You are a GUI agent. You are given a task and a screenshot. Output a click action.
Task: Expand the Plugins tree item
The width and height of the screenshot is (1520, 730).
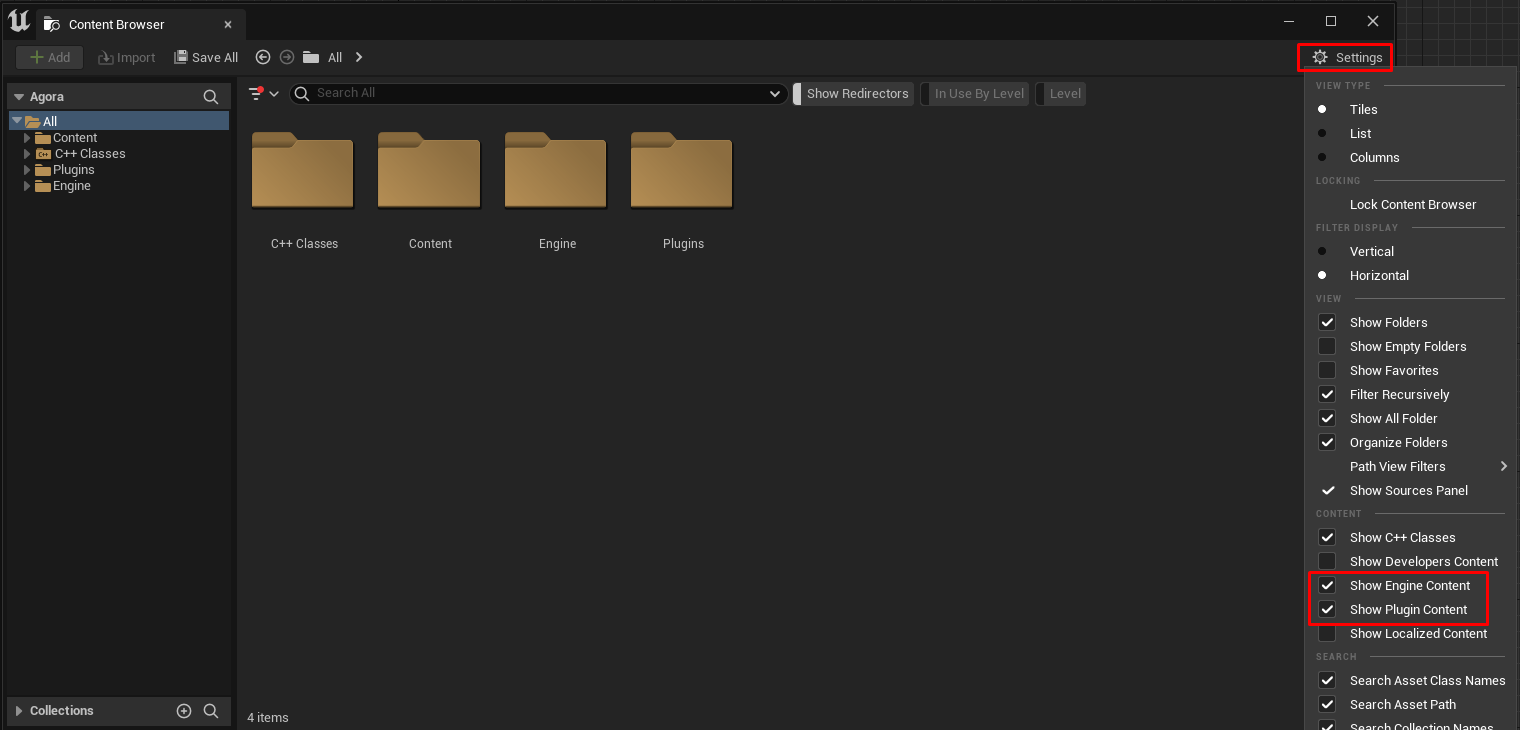pyautogui.click(x=27, y=170)
